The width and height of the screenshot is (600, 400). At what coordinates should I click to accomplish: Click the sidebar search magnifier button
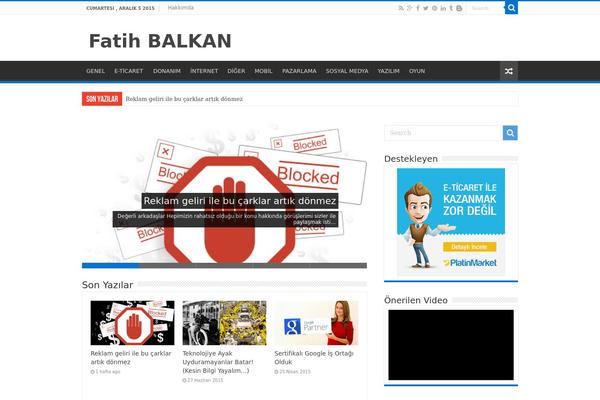coord(510,133)
